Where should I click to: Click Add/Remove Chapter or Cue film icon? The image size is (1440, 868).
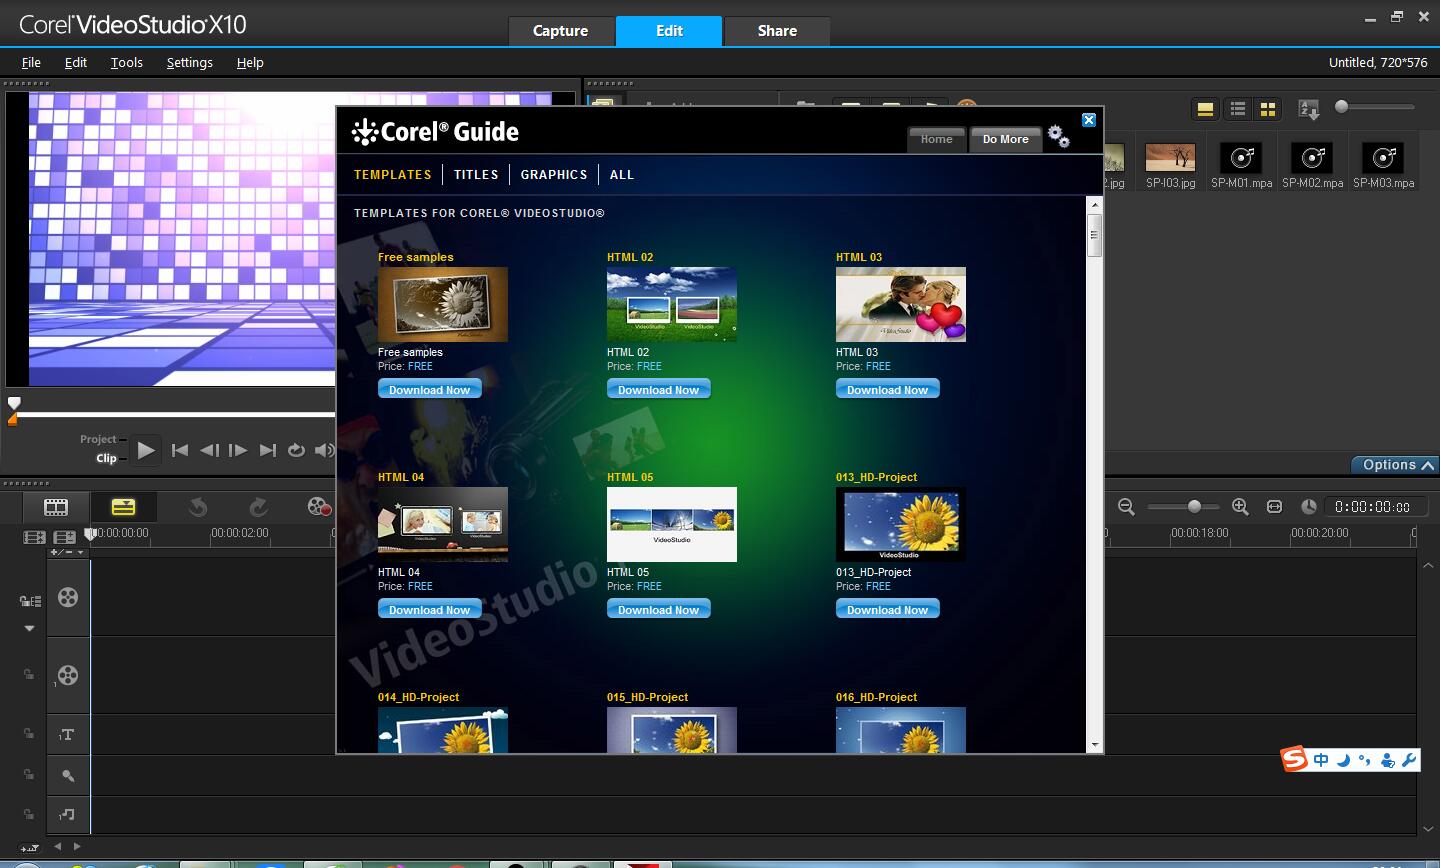tap(65, 537)
